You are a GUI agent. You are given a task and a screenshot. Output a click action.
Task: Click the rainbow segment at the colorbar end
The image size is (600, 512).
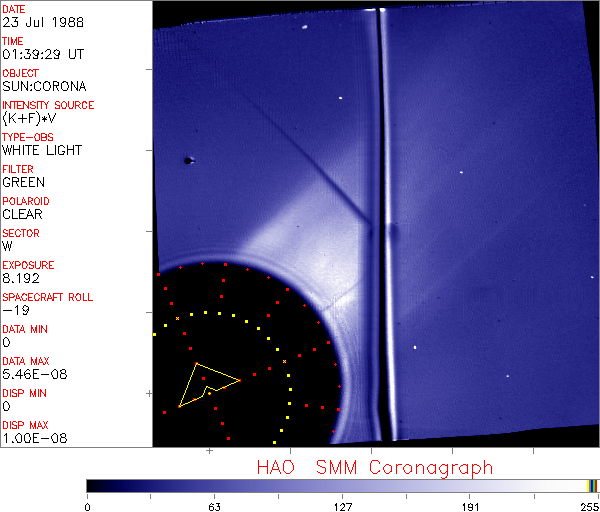593,485
